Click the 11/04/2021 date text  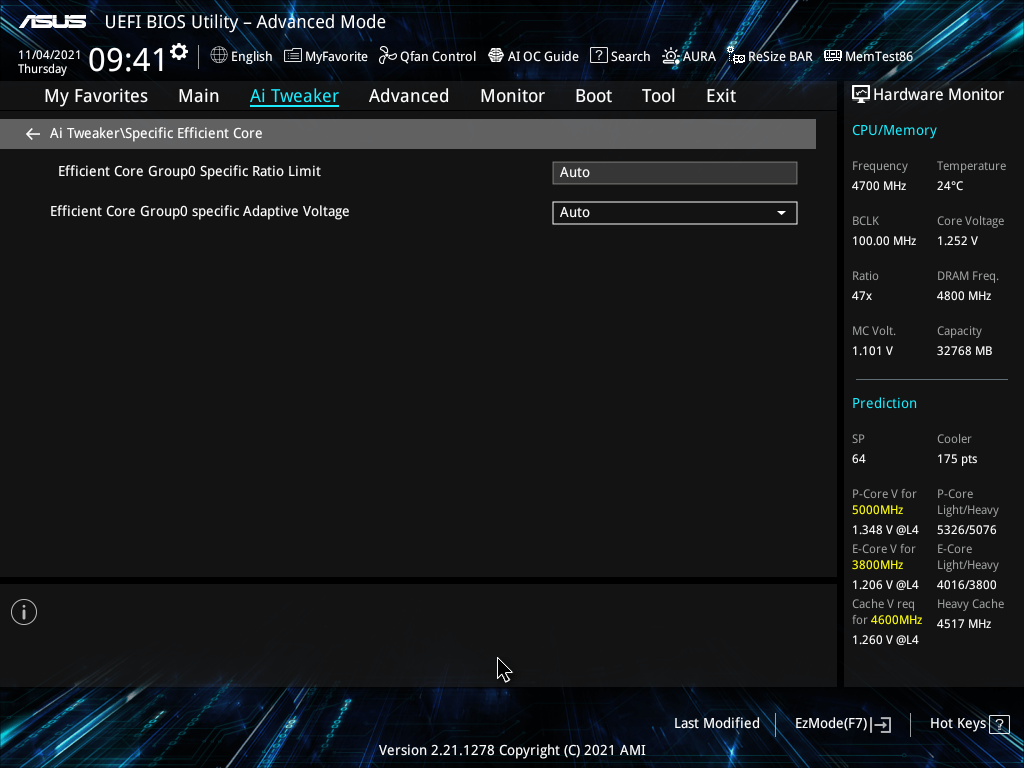pos(49,55)
